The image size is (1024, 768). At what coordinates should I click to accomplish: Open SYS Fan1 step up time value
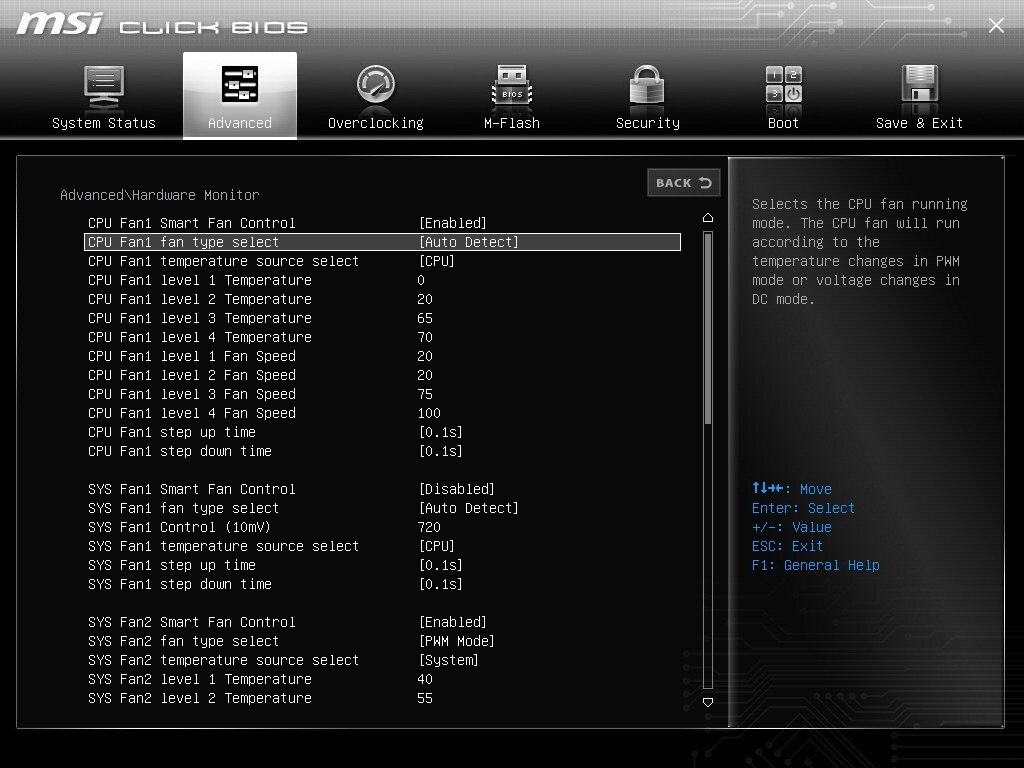440,565
